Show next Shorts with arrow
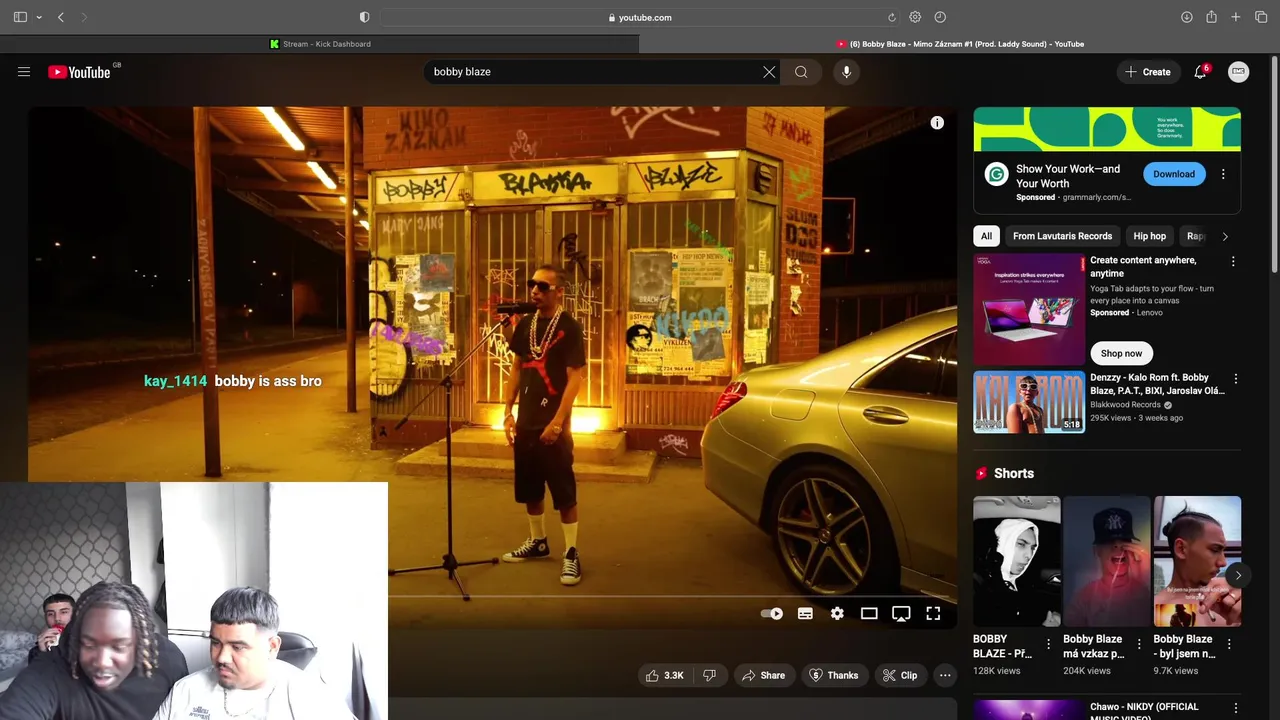 click(x=1238, y=575)
